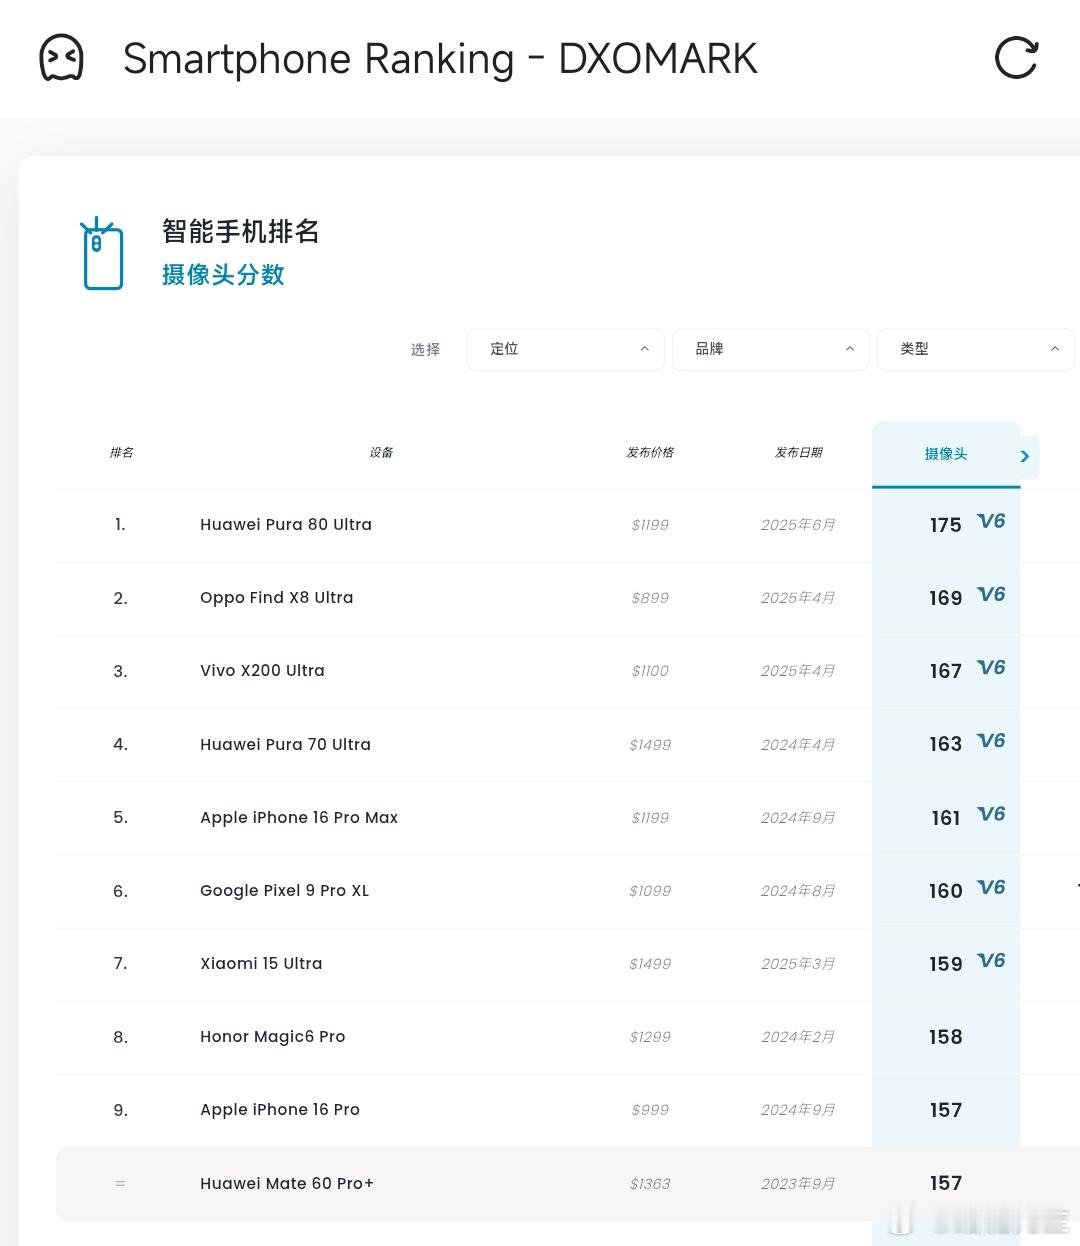Click the $1299 launch price cell
Image resolution: width=1080 pixels, height=1246 pixels.
(650, 1037)
